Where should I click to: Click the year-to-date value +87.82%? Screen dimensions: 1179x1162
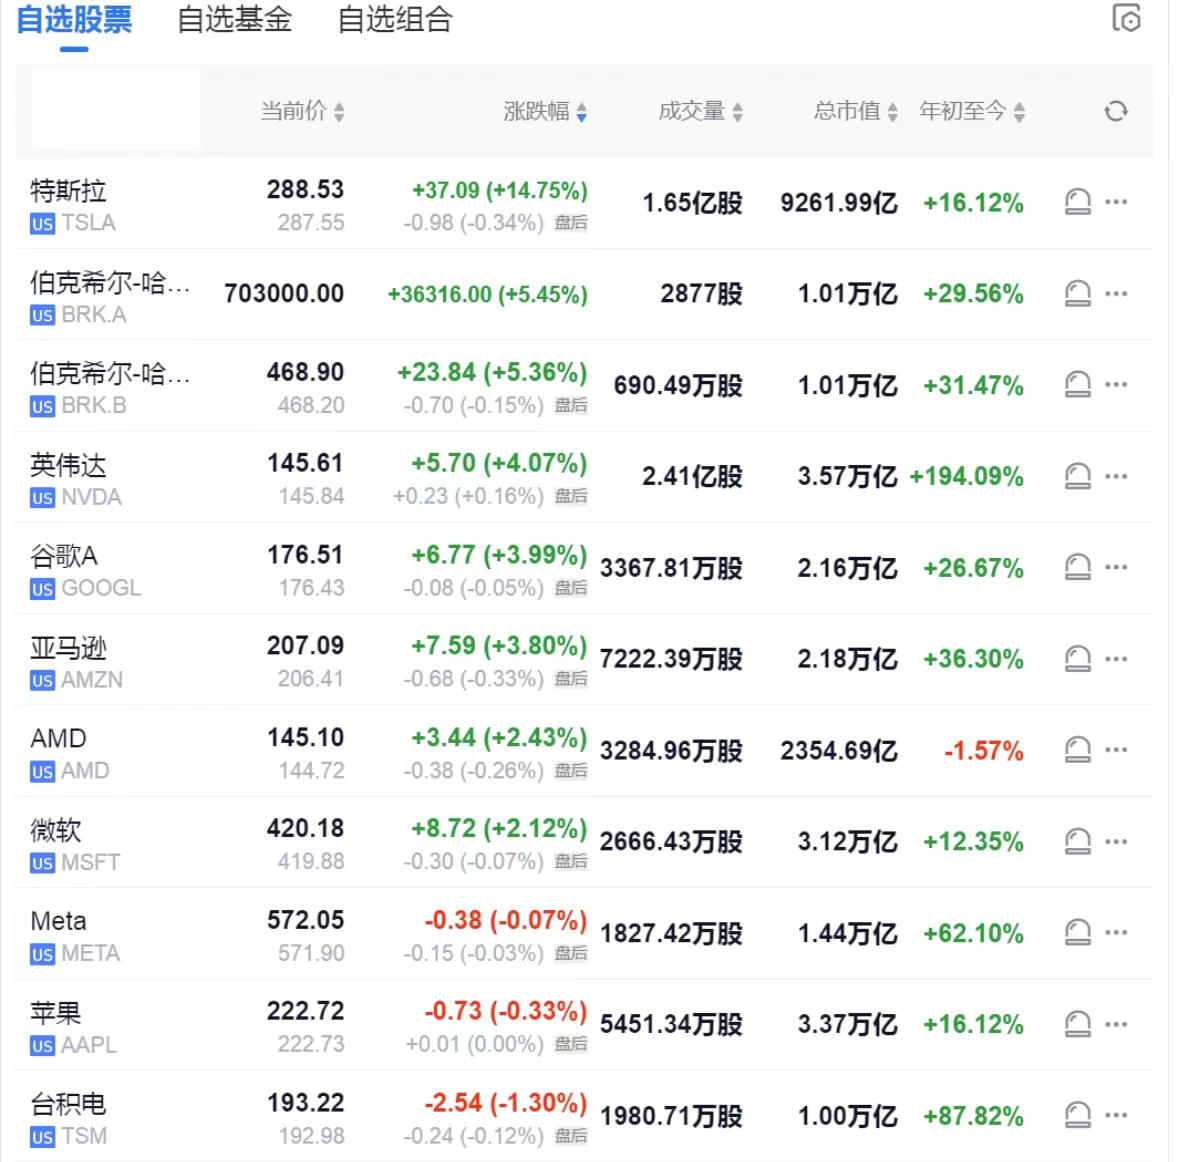click(x=973, y=1116)
